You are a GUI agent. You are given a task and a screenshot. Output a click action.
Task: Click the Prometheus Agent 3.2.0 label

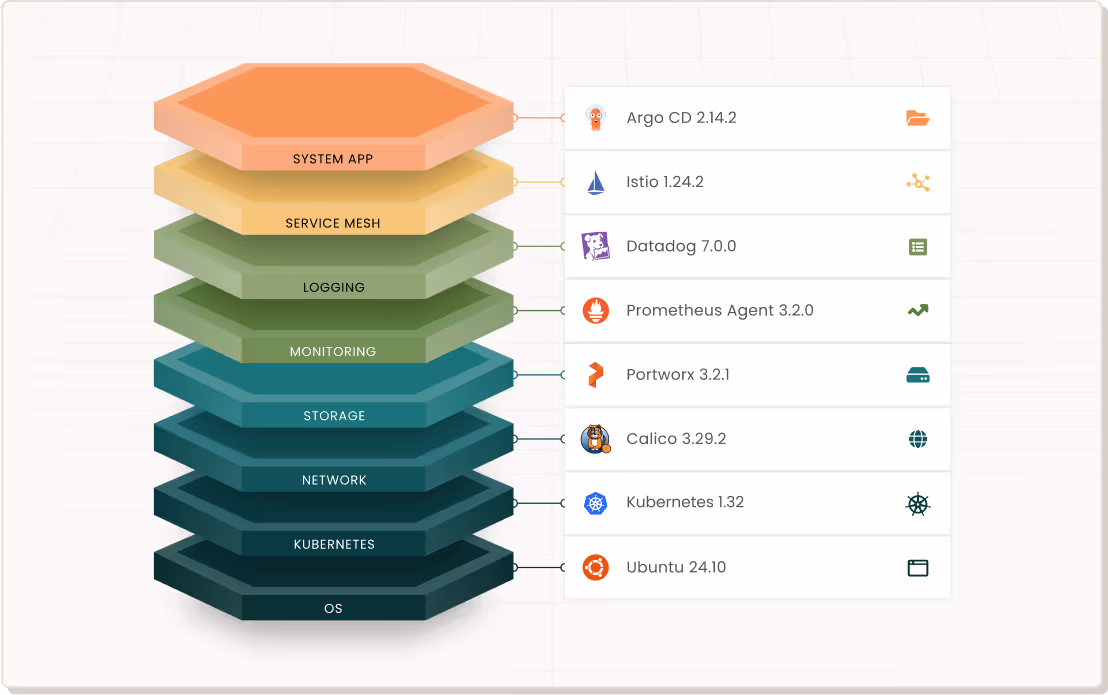[x=720, y=311]
